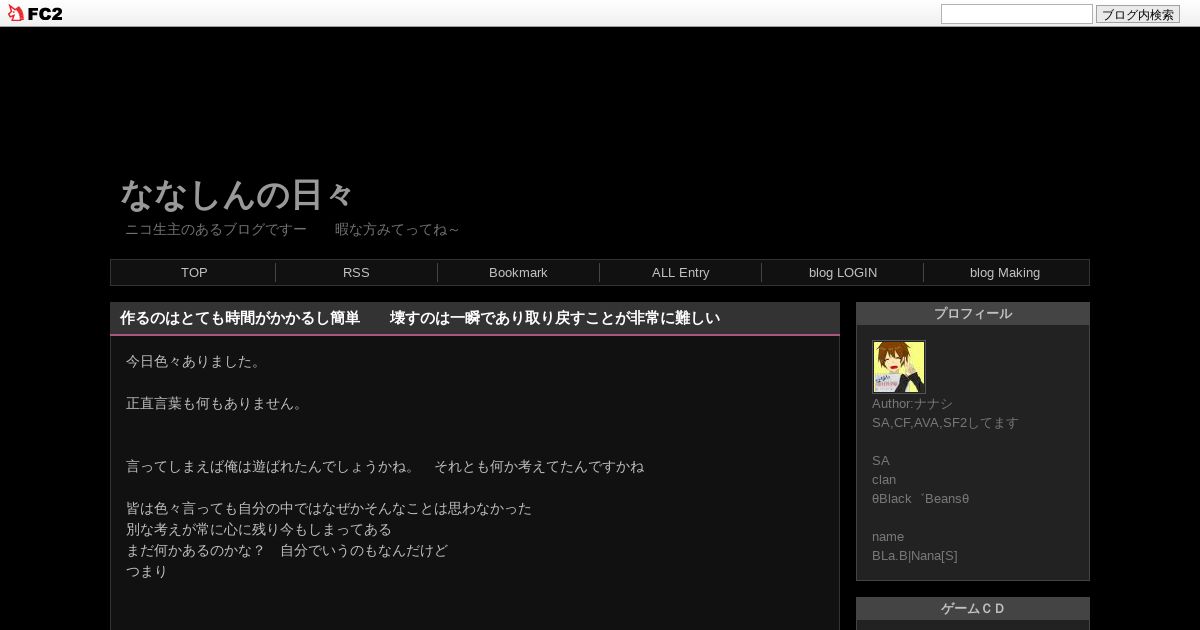Click the line 正直言葉も何もありません。

click(217, 403)
